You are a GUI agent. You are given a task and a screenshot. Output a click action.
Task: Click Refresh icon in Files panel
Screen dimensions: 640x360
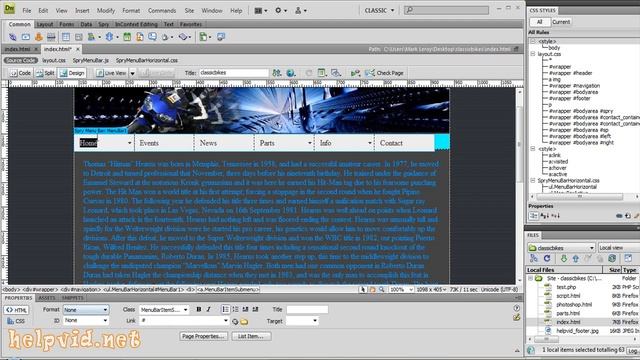click(547, 258)
